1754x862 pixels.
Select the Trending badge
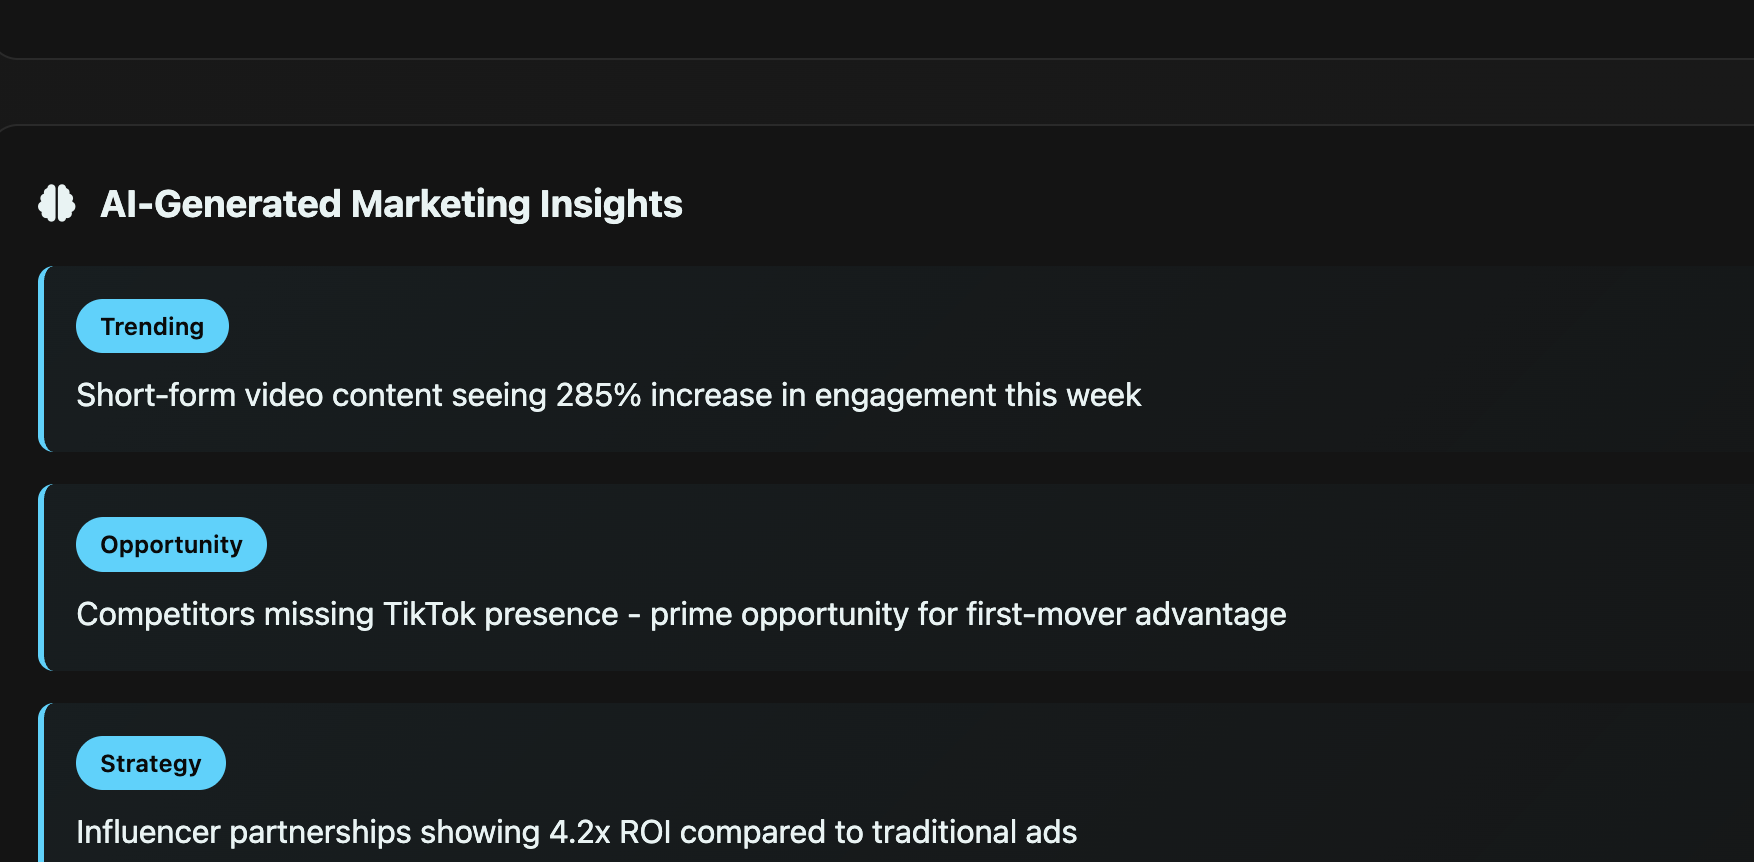coord(152,326)
